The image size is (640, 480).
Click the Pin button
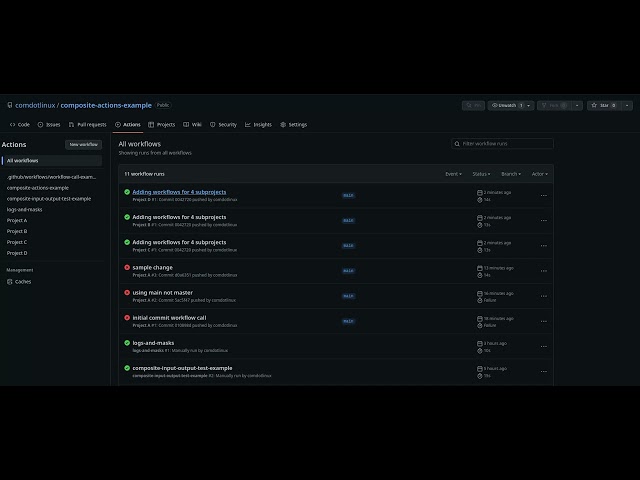pyautogui.click(x=473, y=105)
